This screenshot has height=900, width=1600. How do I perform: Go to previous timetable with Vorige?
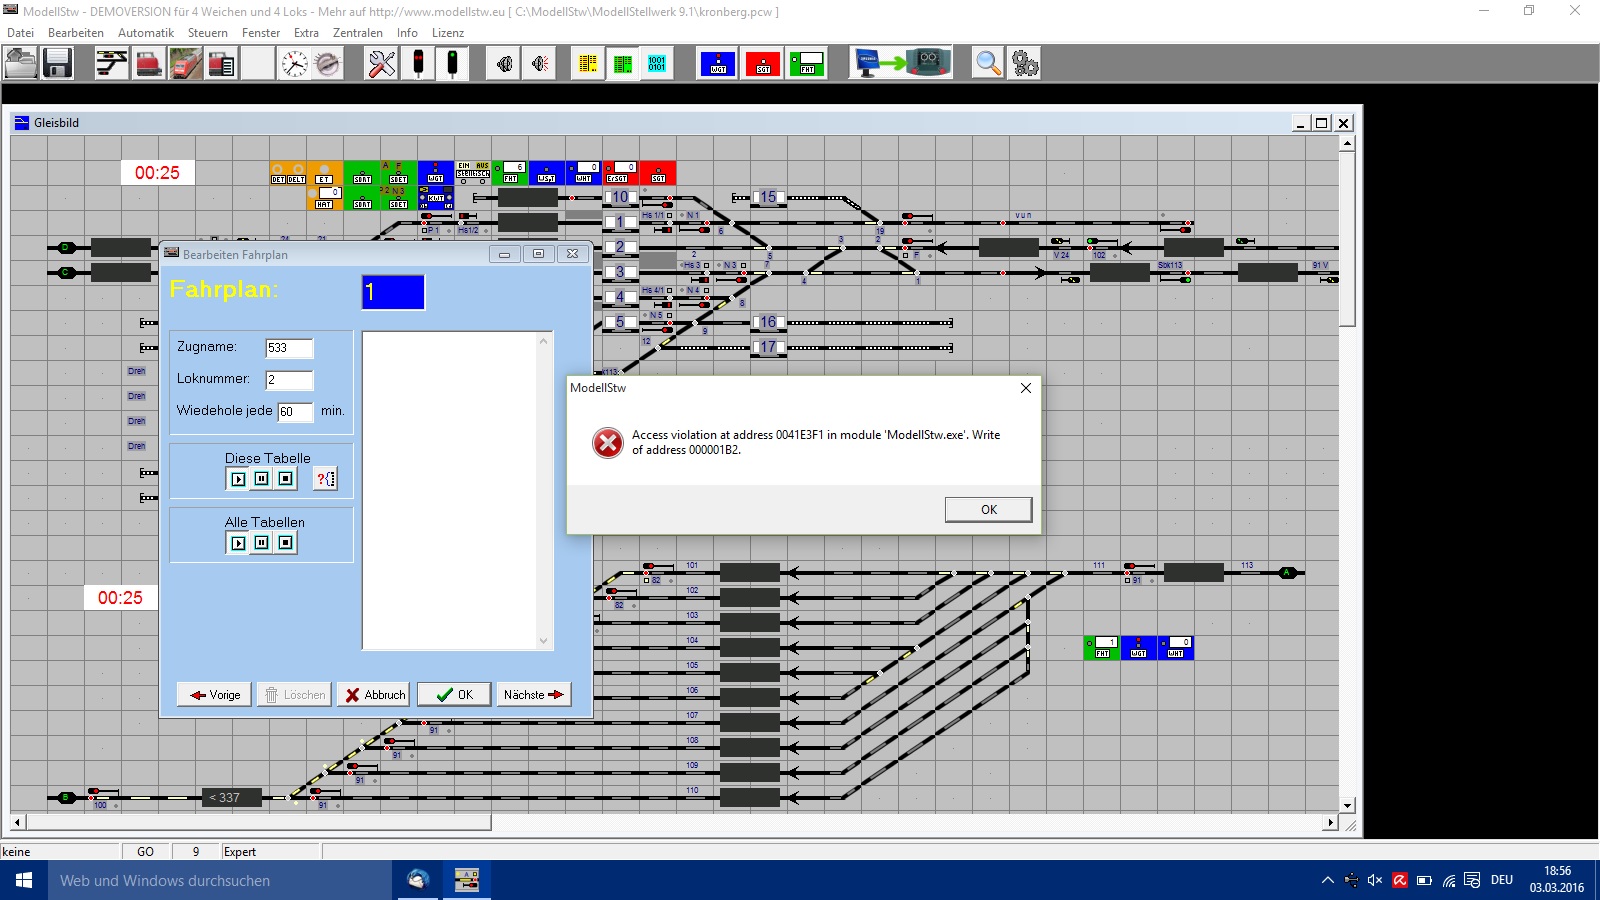tap(214, 695)
